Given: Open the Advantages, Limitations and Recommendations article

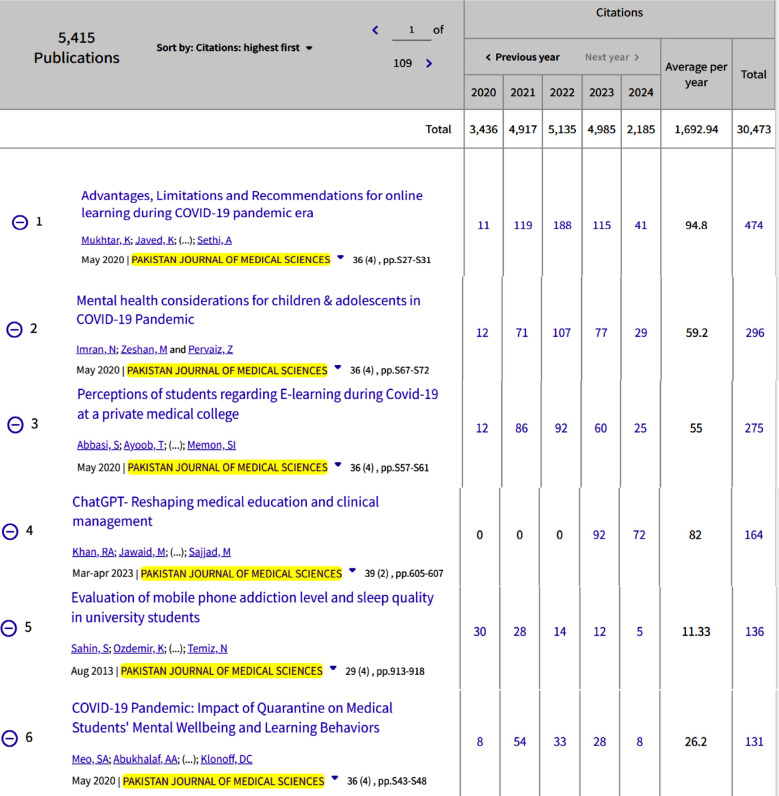Looking at the screenshot, I should click(252, 204).
